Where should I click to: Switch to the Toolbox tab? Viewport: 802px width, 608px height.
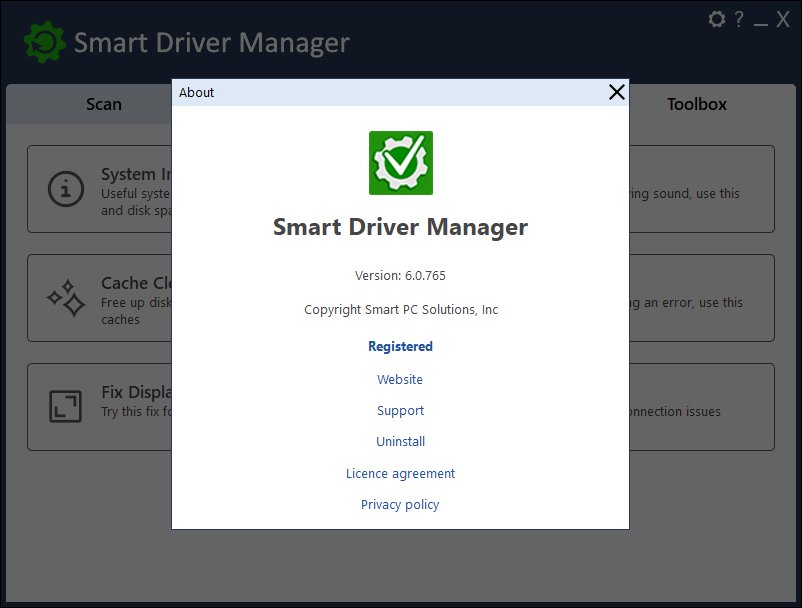click(x=697, y=104)
